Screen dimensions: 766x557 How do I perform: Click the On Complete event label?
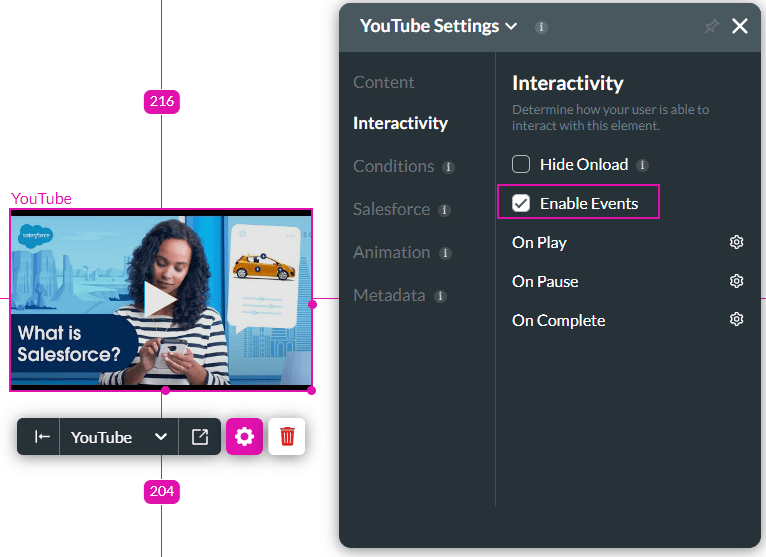[x=558, y=321]
